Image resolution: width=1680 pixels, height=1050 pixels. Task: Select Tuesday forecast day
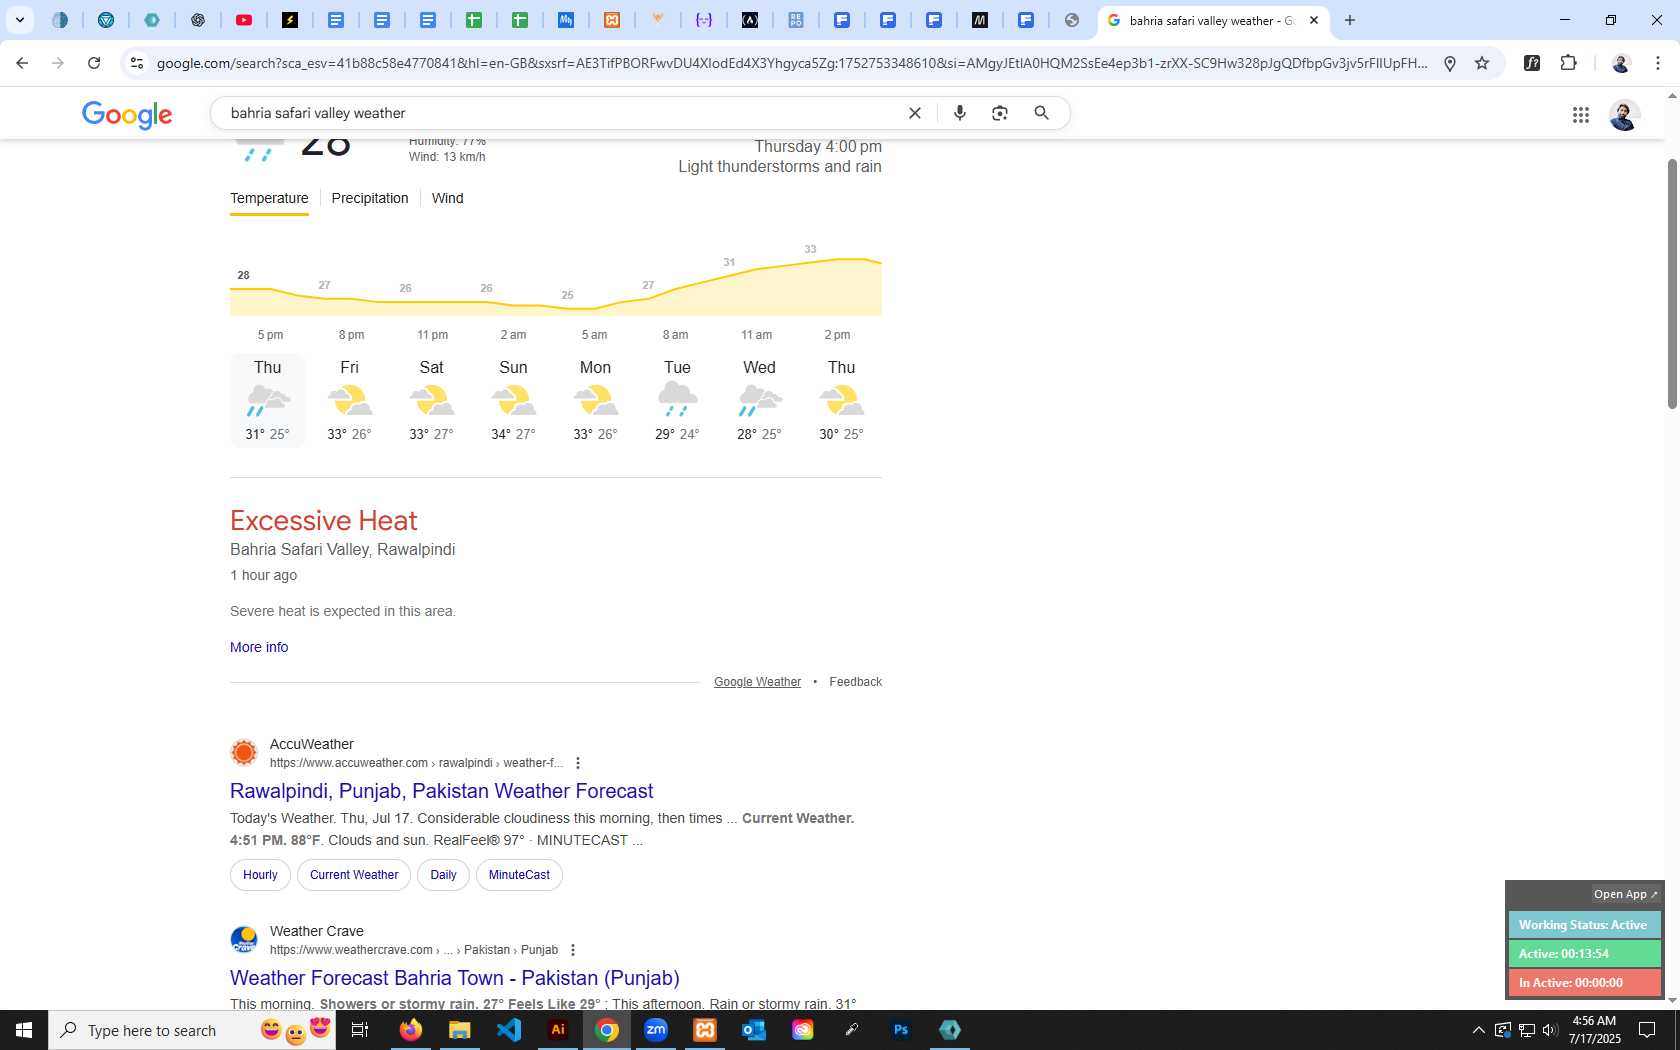[x=677, y=400]
